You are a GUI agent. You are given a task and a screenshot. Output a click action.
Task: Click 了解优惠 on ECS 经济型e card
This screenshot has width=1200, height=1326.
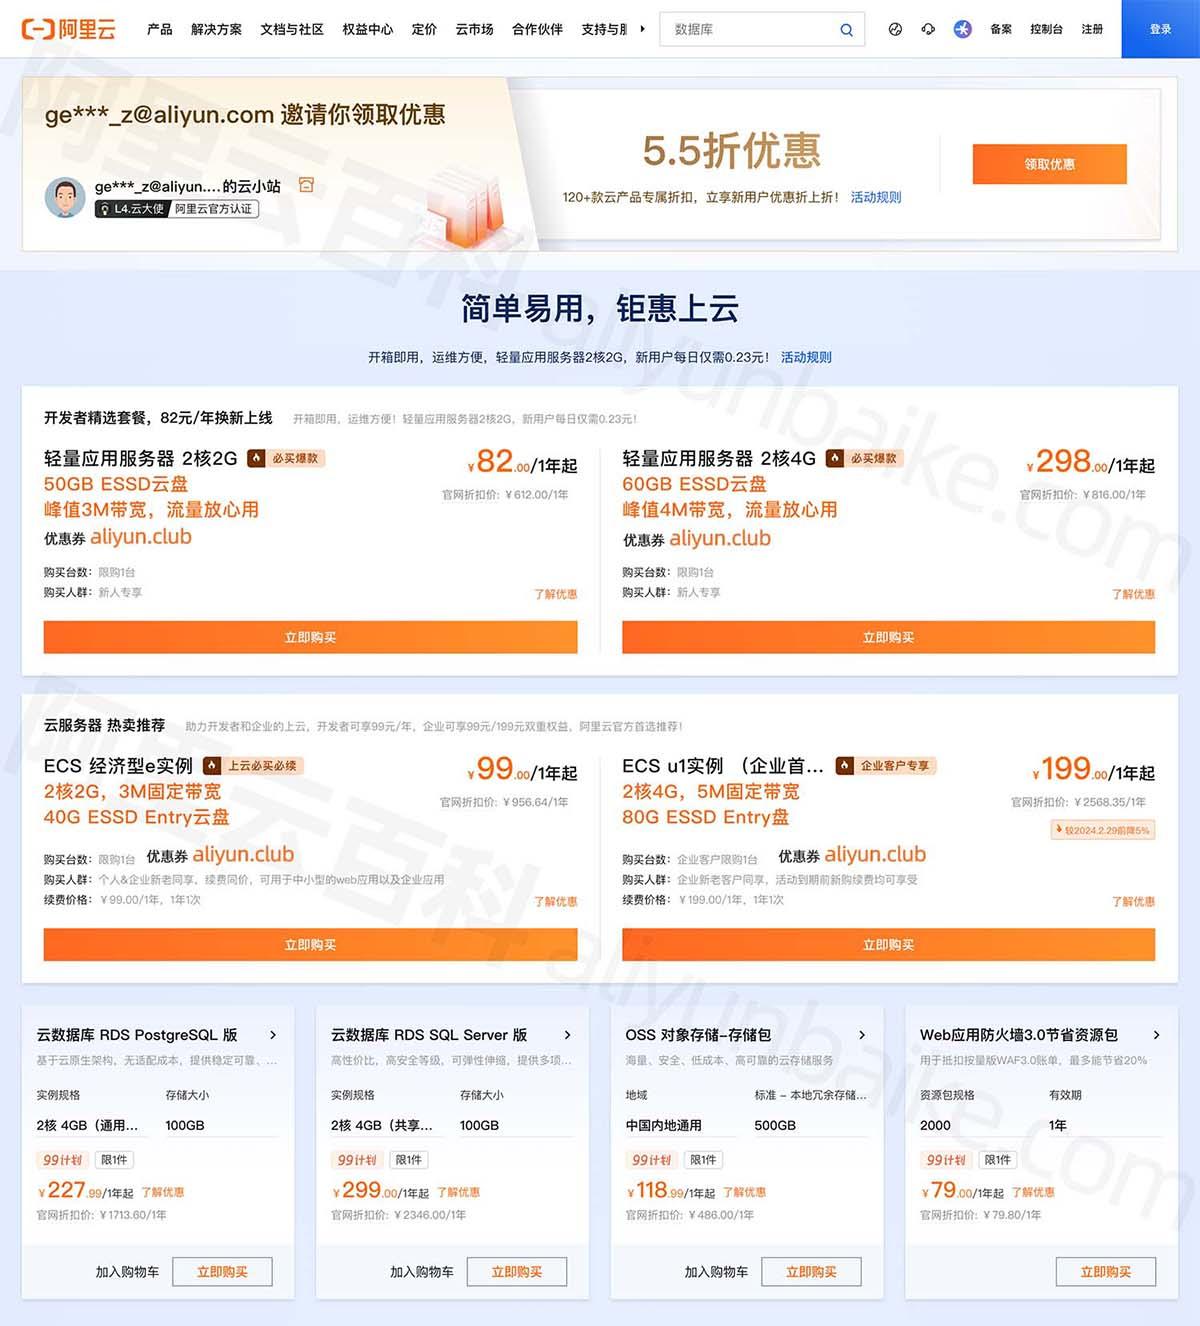click(x=555, y=902)
